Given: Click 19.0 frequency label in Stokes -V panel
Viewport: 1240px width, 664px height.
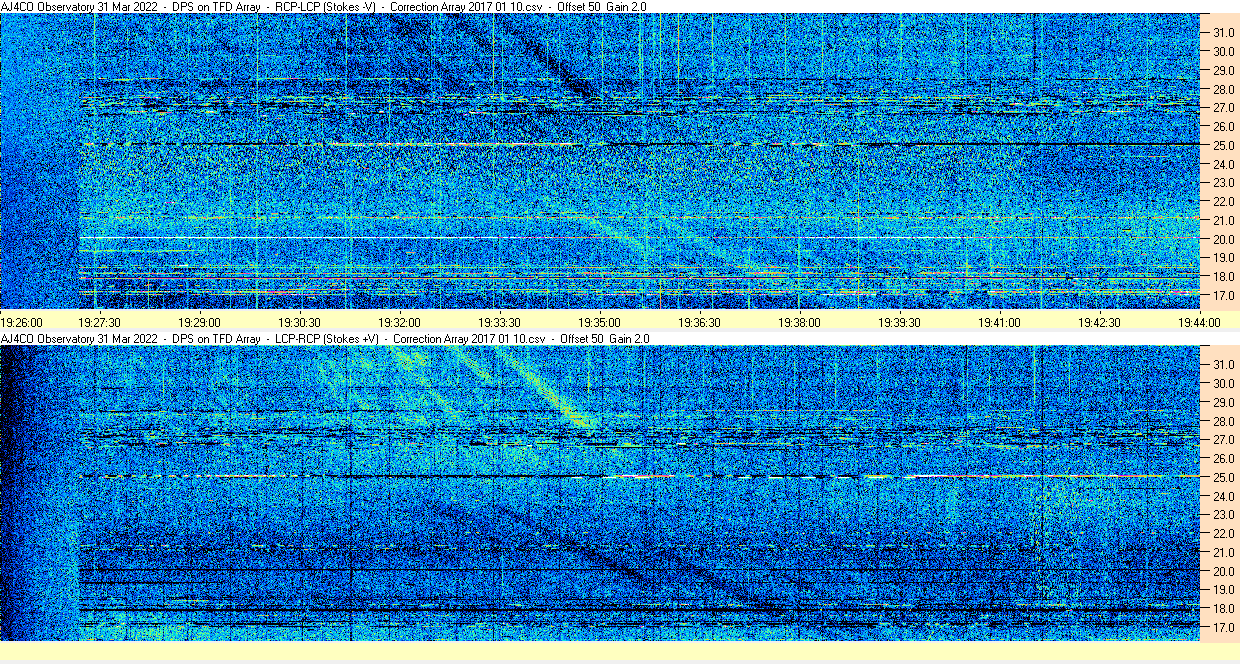Looking at the screenshot, I should (x=1223, y=259).
